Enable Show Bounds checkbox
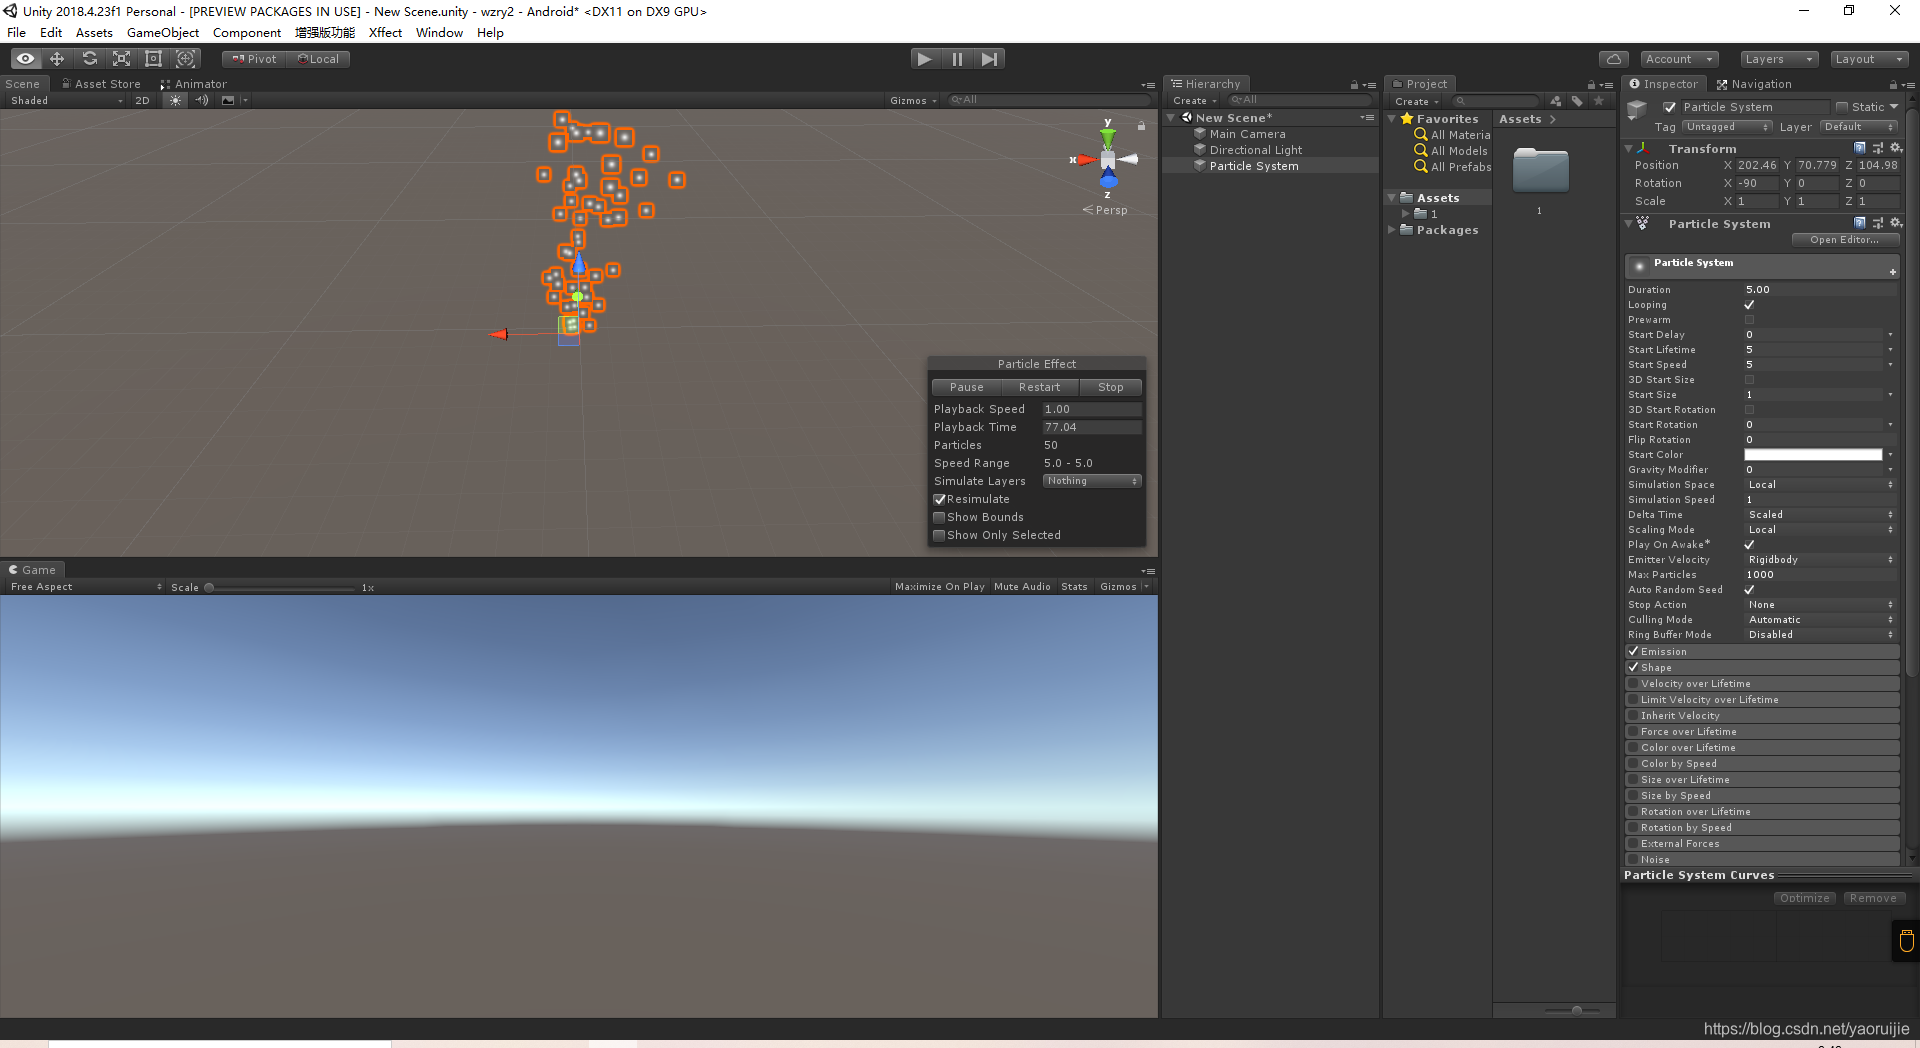The height and width of the screenshot is (1048, 1920). pos(939,517)
